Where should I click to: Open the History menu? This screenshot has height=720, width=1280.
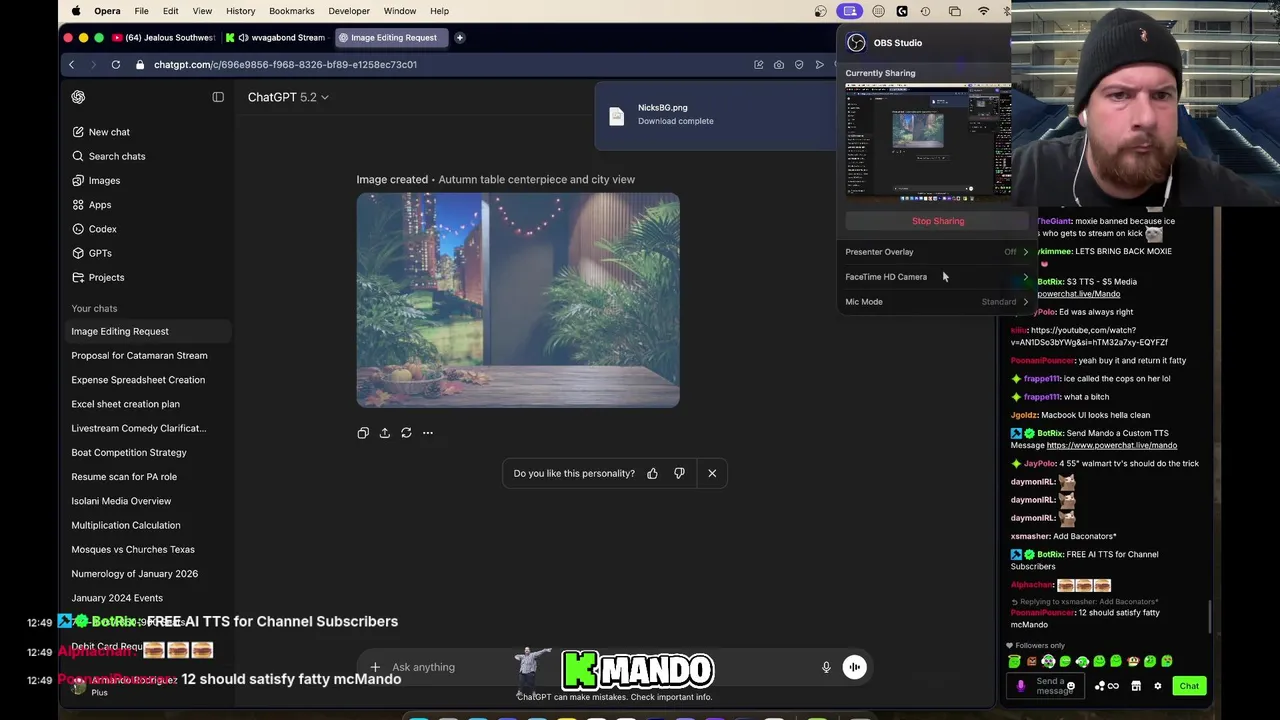tap(240, 11)
